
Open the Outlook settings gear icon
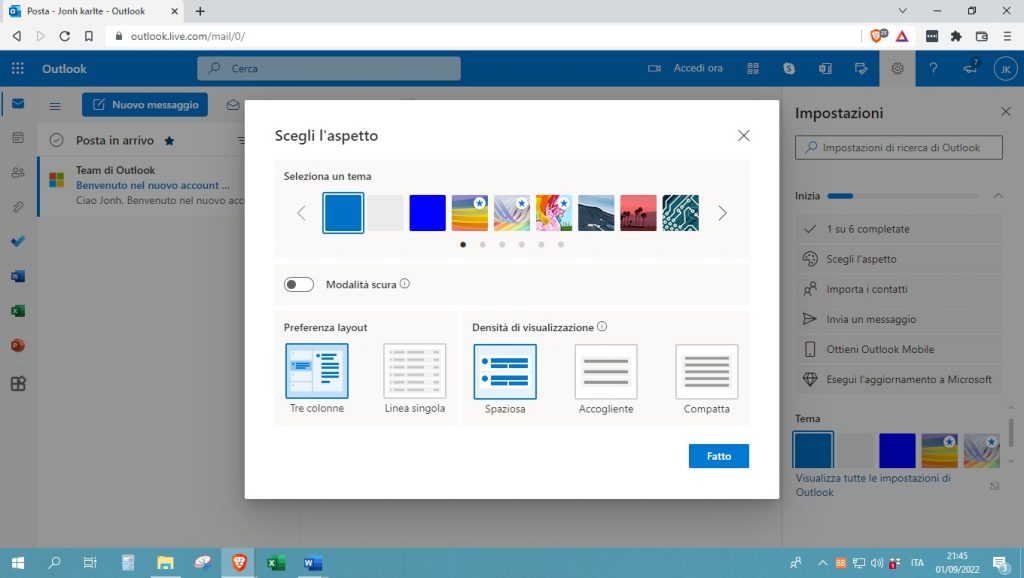pos(897,68)
